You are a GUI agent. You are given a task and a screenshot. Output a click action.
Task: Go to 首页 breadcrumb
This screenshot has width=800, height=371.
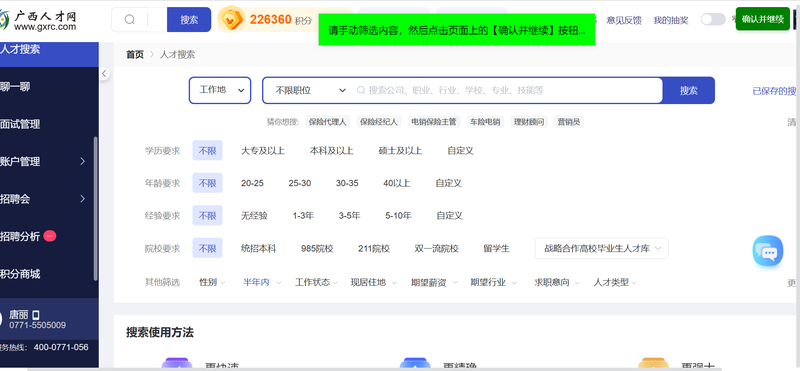click(x=135, y=55)
